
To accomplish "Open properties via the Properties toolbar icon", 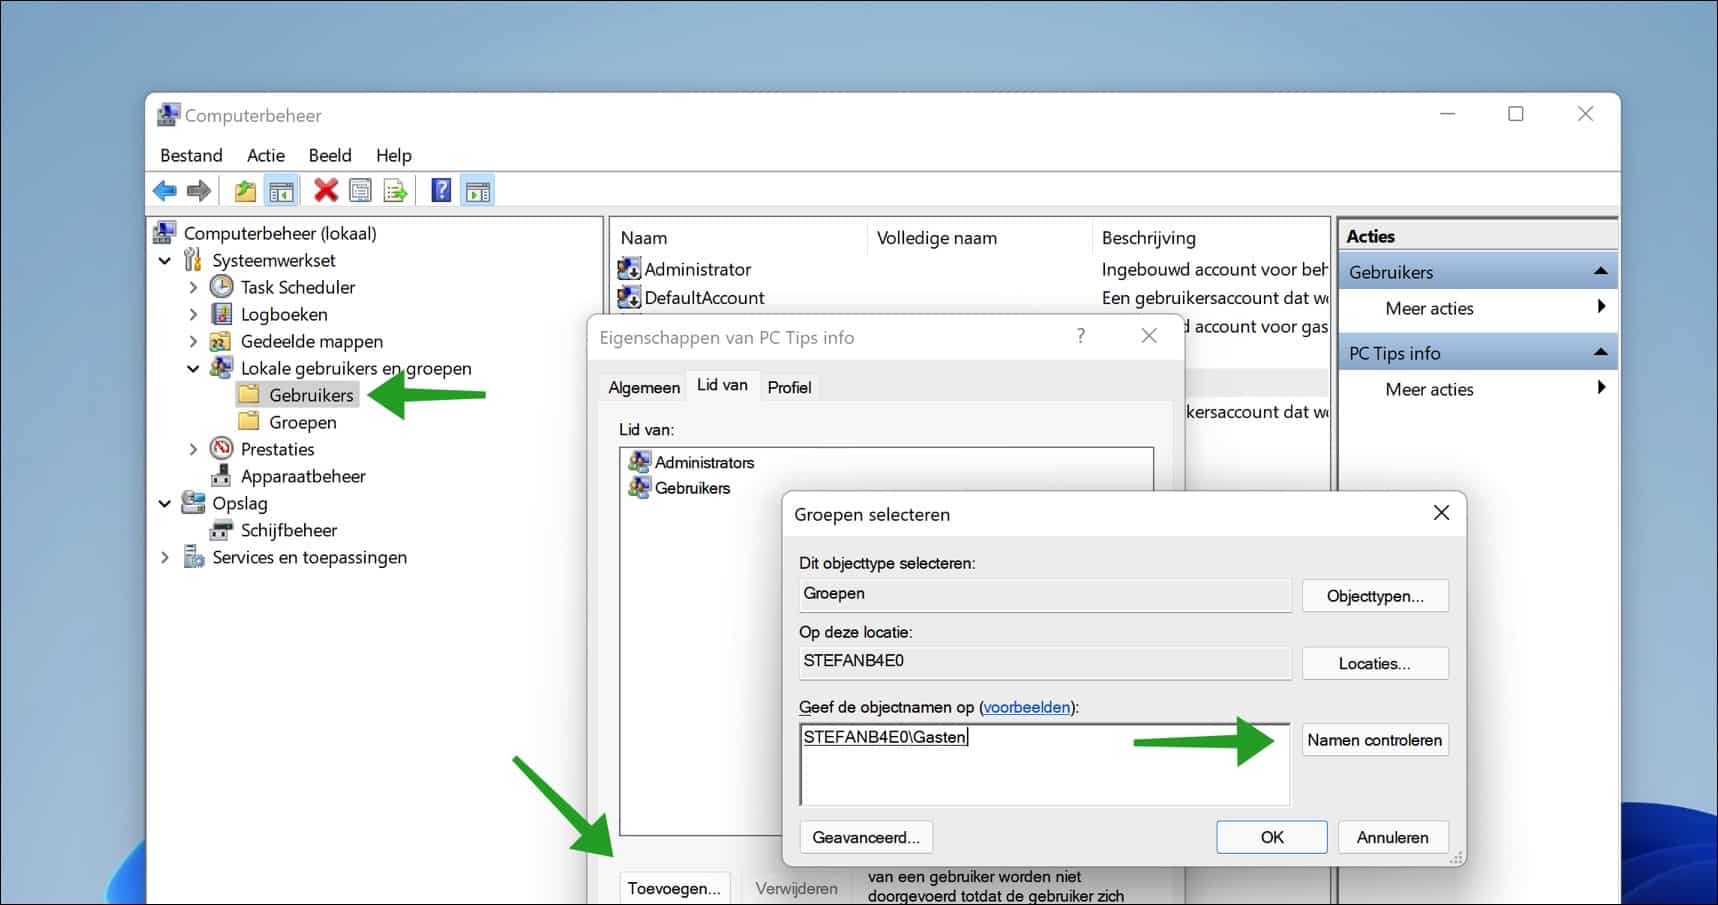I will (x=359, y=190).
